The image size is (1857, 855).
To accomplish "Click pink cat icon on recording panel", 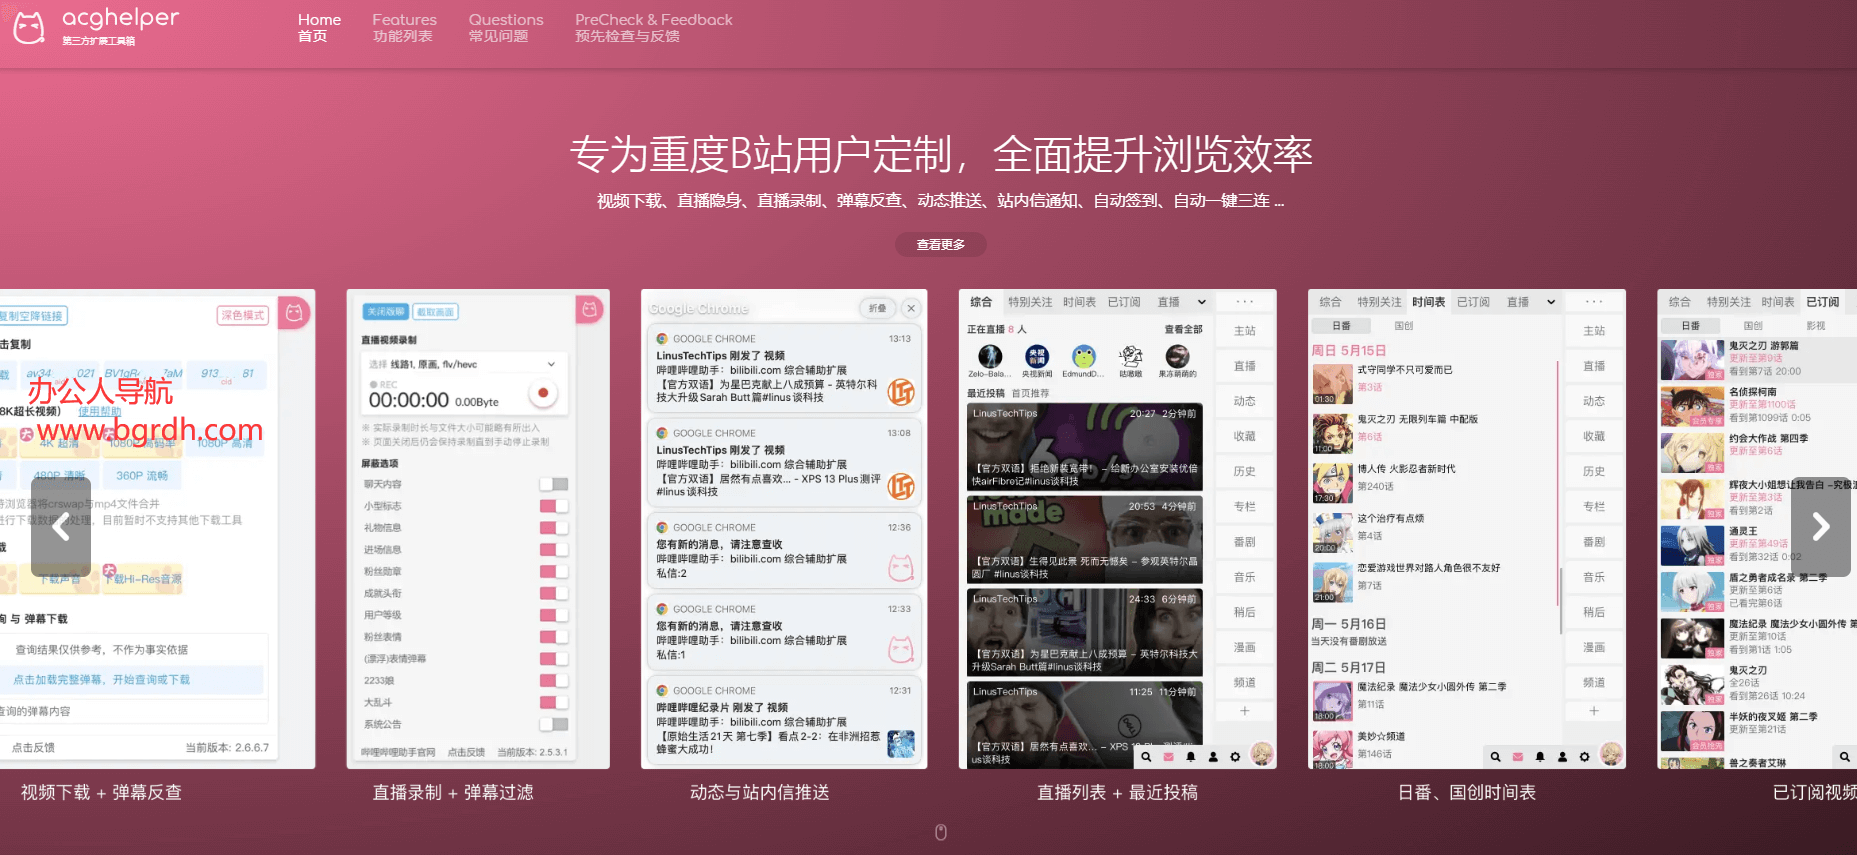I will click(x=590, y=310).
